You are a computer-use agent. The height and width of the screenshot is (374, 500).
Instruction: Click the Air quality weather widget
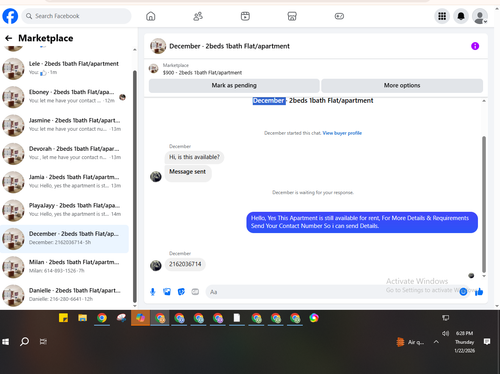pyautogui.click(x=410, y=342)
